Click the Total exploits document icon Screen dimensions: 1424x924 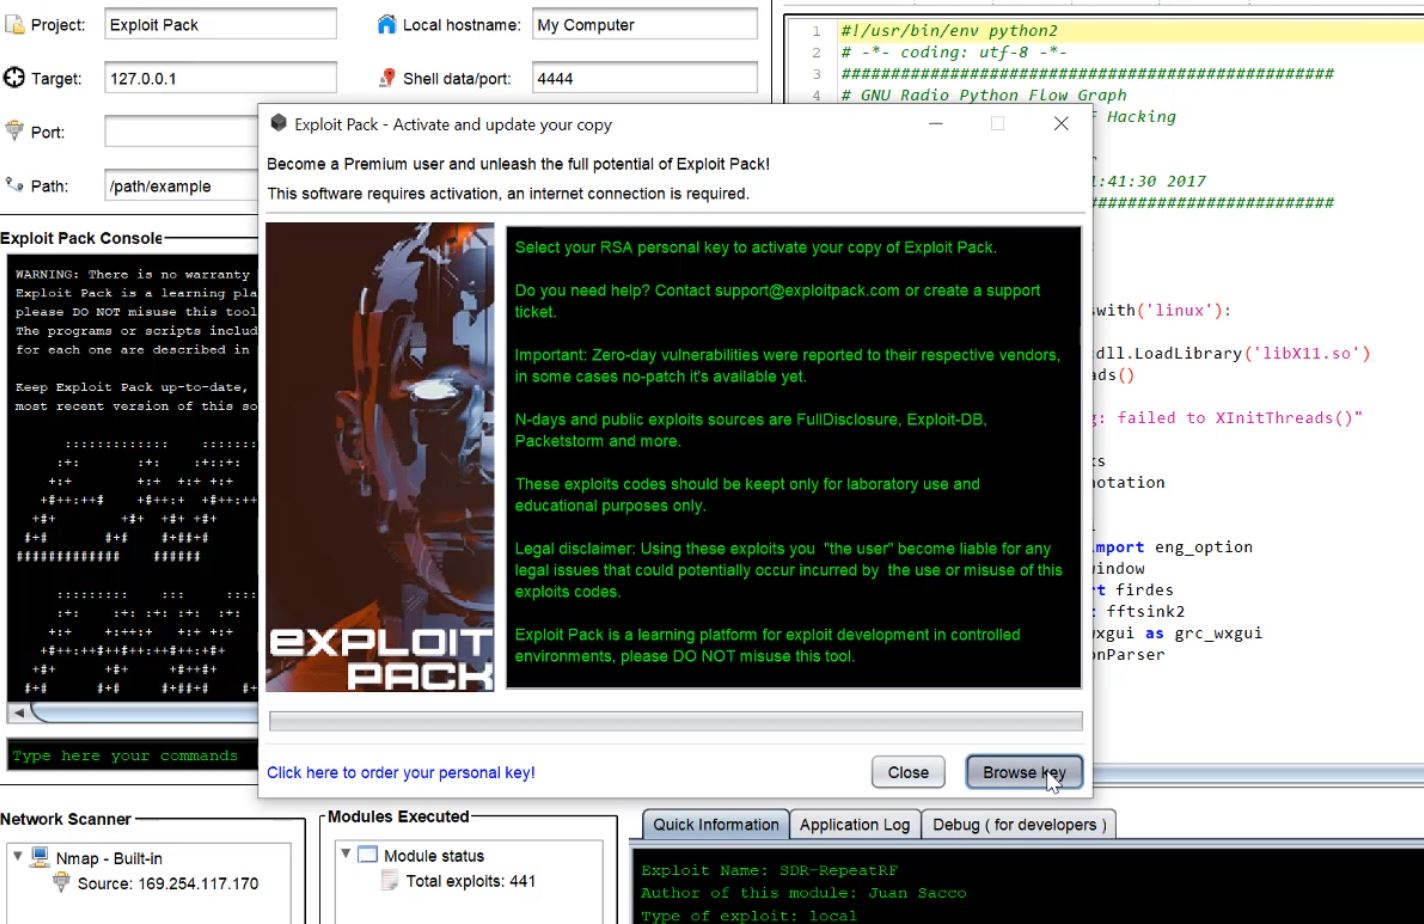coord(391,881)
